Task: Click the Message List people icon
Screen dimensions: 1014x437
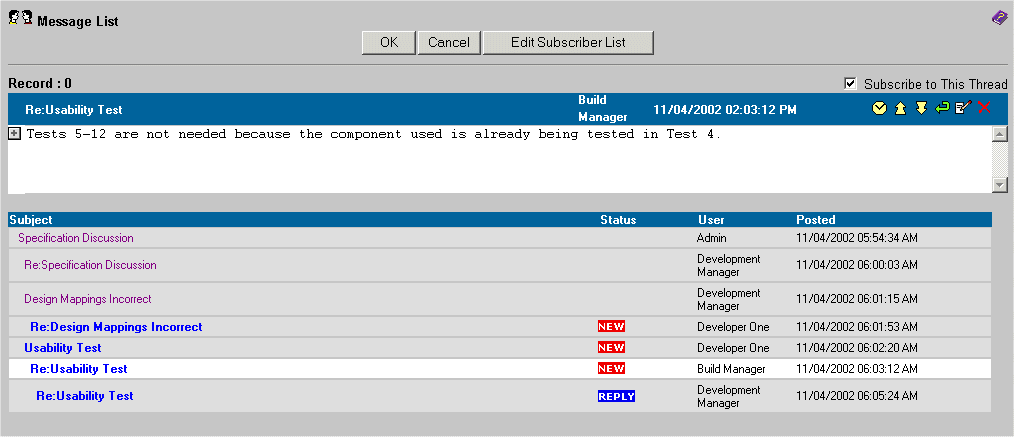Action: pos(20,20)
